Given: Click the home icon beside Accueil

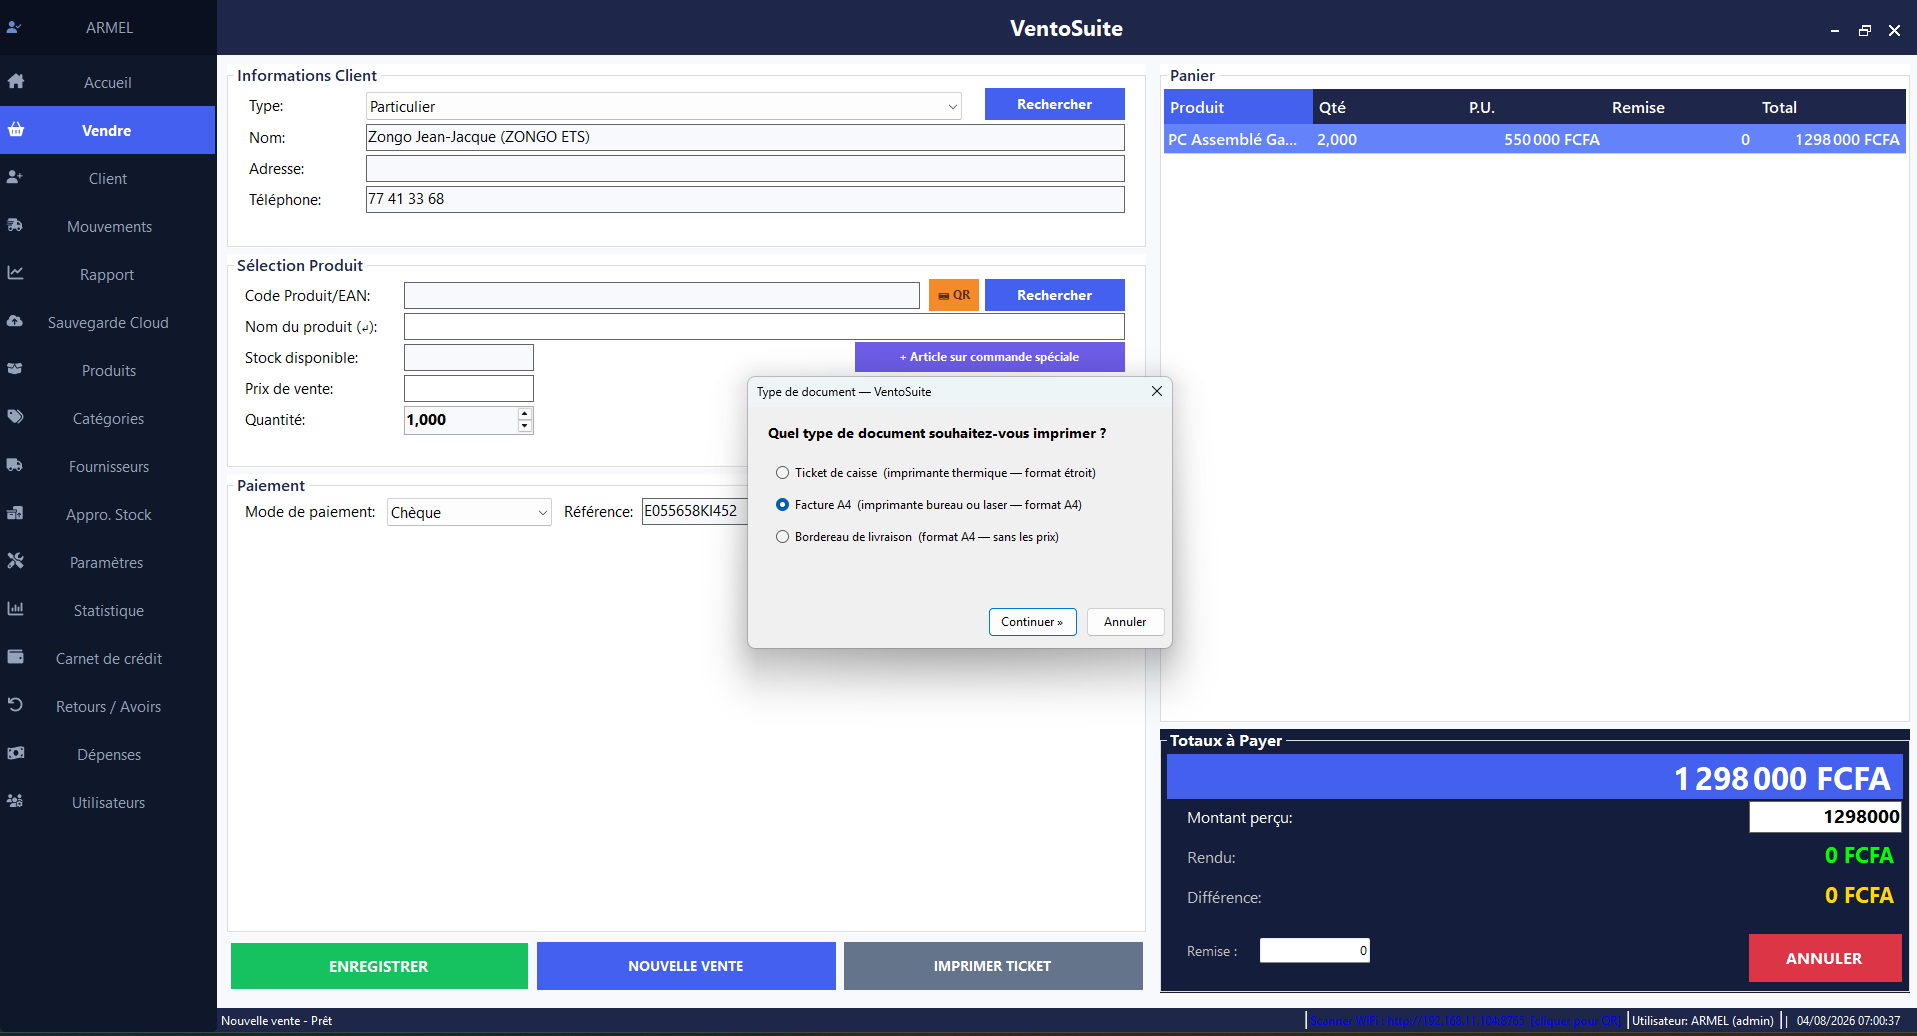Looking at the screenshot, I should coord(16,82).
